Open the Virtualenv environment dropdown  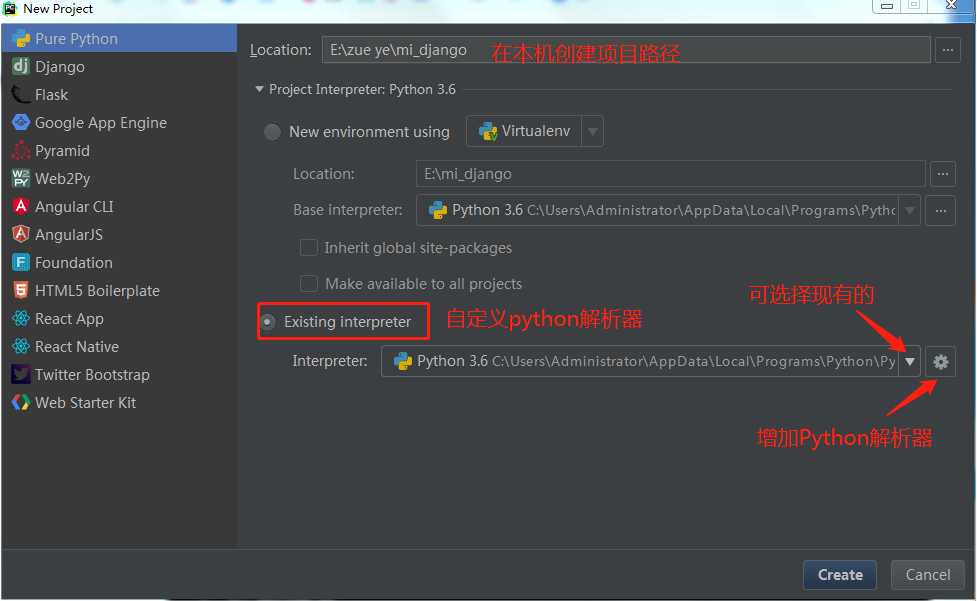click(593, 131)
